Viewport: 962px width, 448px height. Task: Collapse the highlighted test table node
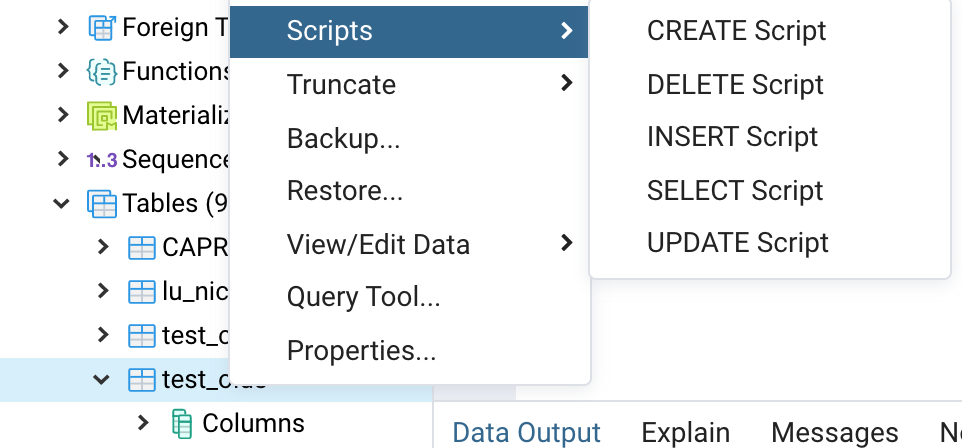(101, 379)
